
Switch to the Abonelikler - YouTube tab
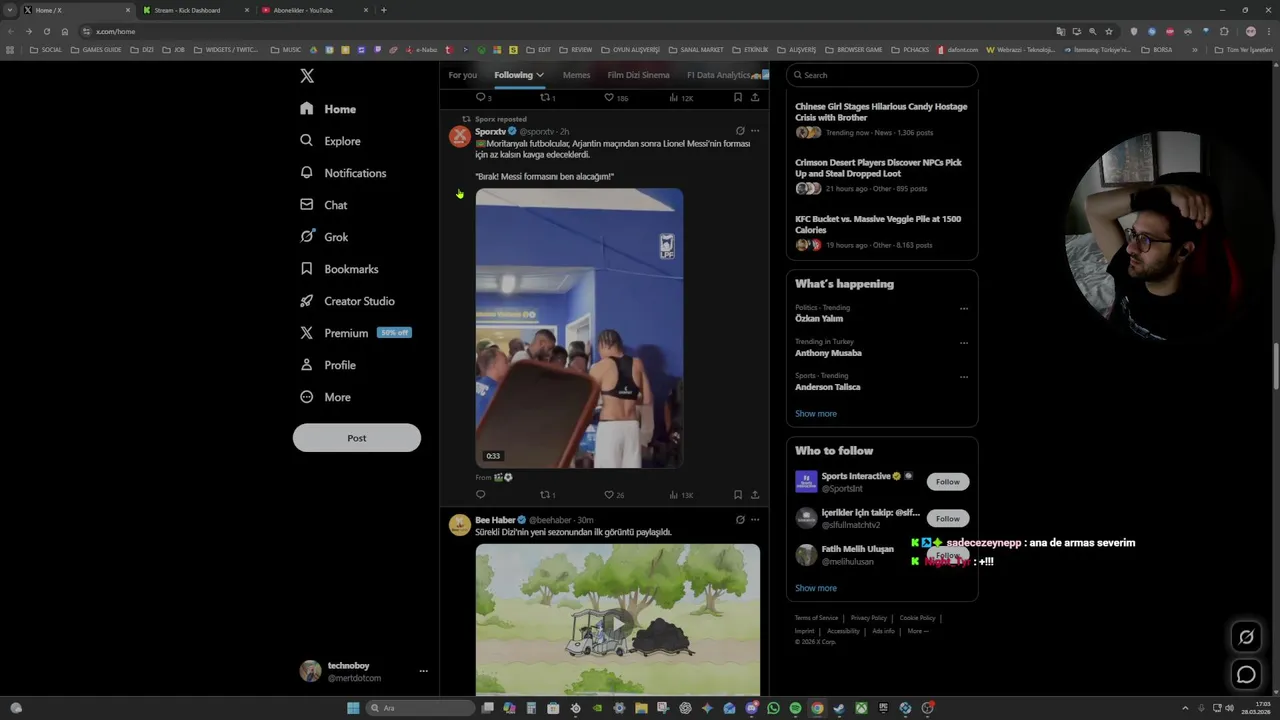click(314, 10)
